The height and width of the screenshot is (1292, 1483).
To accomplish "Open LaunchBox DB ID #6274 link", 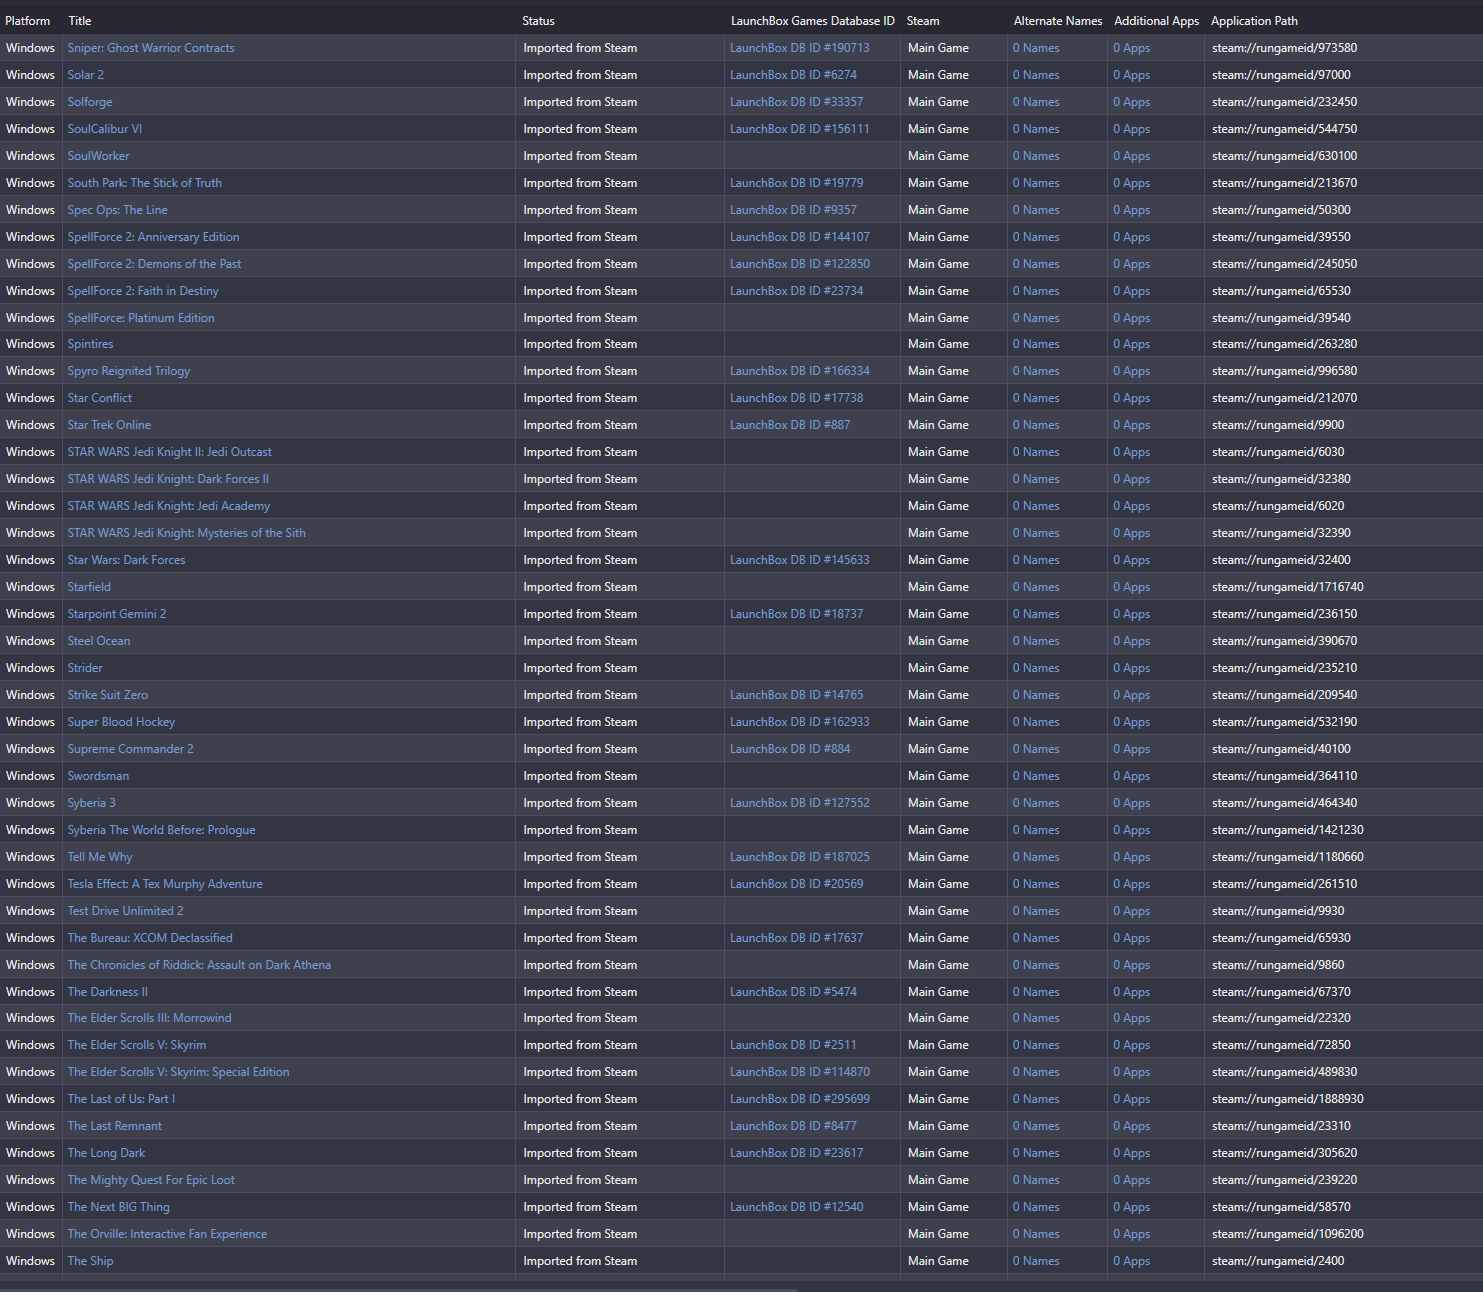I will [x=793, y=75].
